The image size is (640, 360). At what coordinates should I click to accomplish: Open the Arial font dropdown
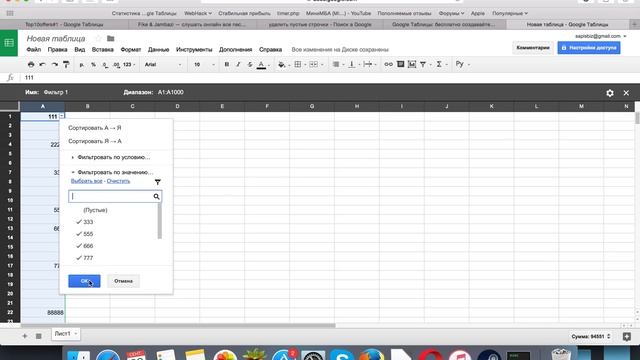(x=163, y=64)
